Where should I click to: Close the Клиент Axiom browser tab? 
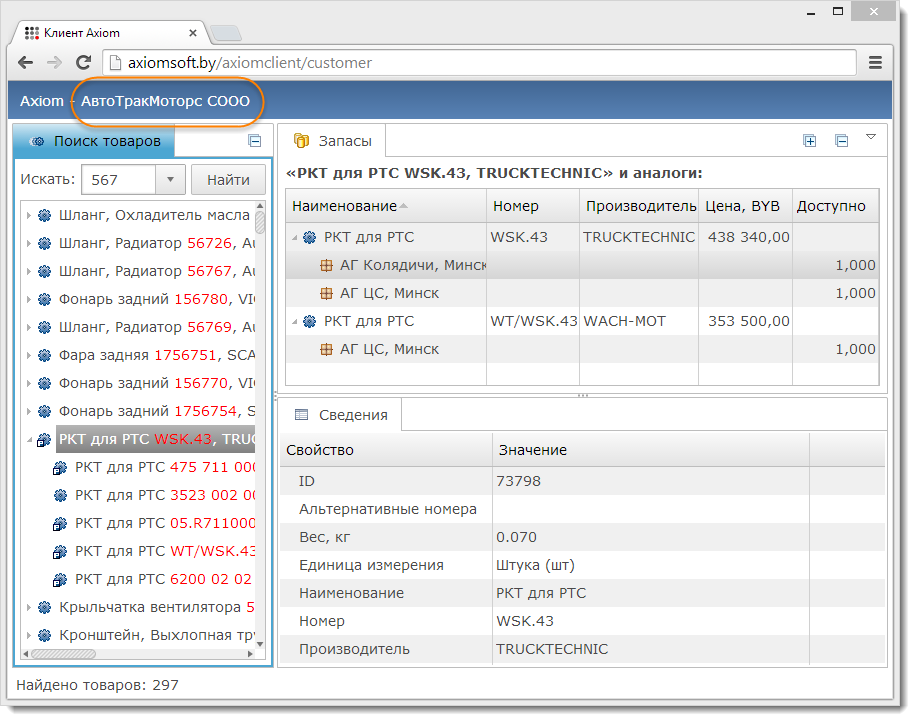[193, 33]
